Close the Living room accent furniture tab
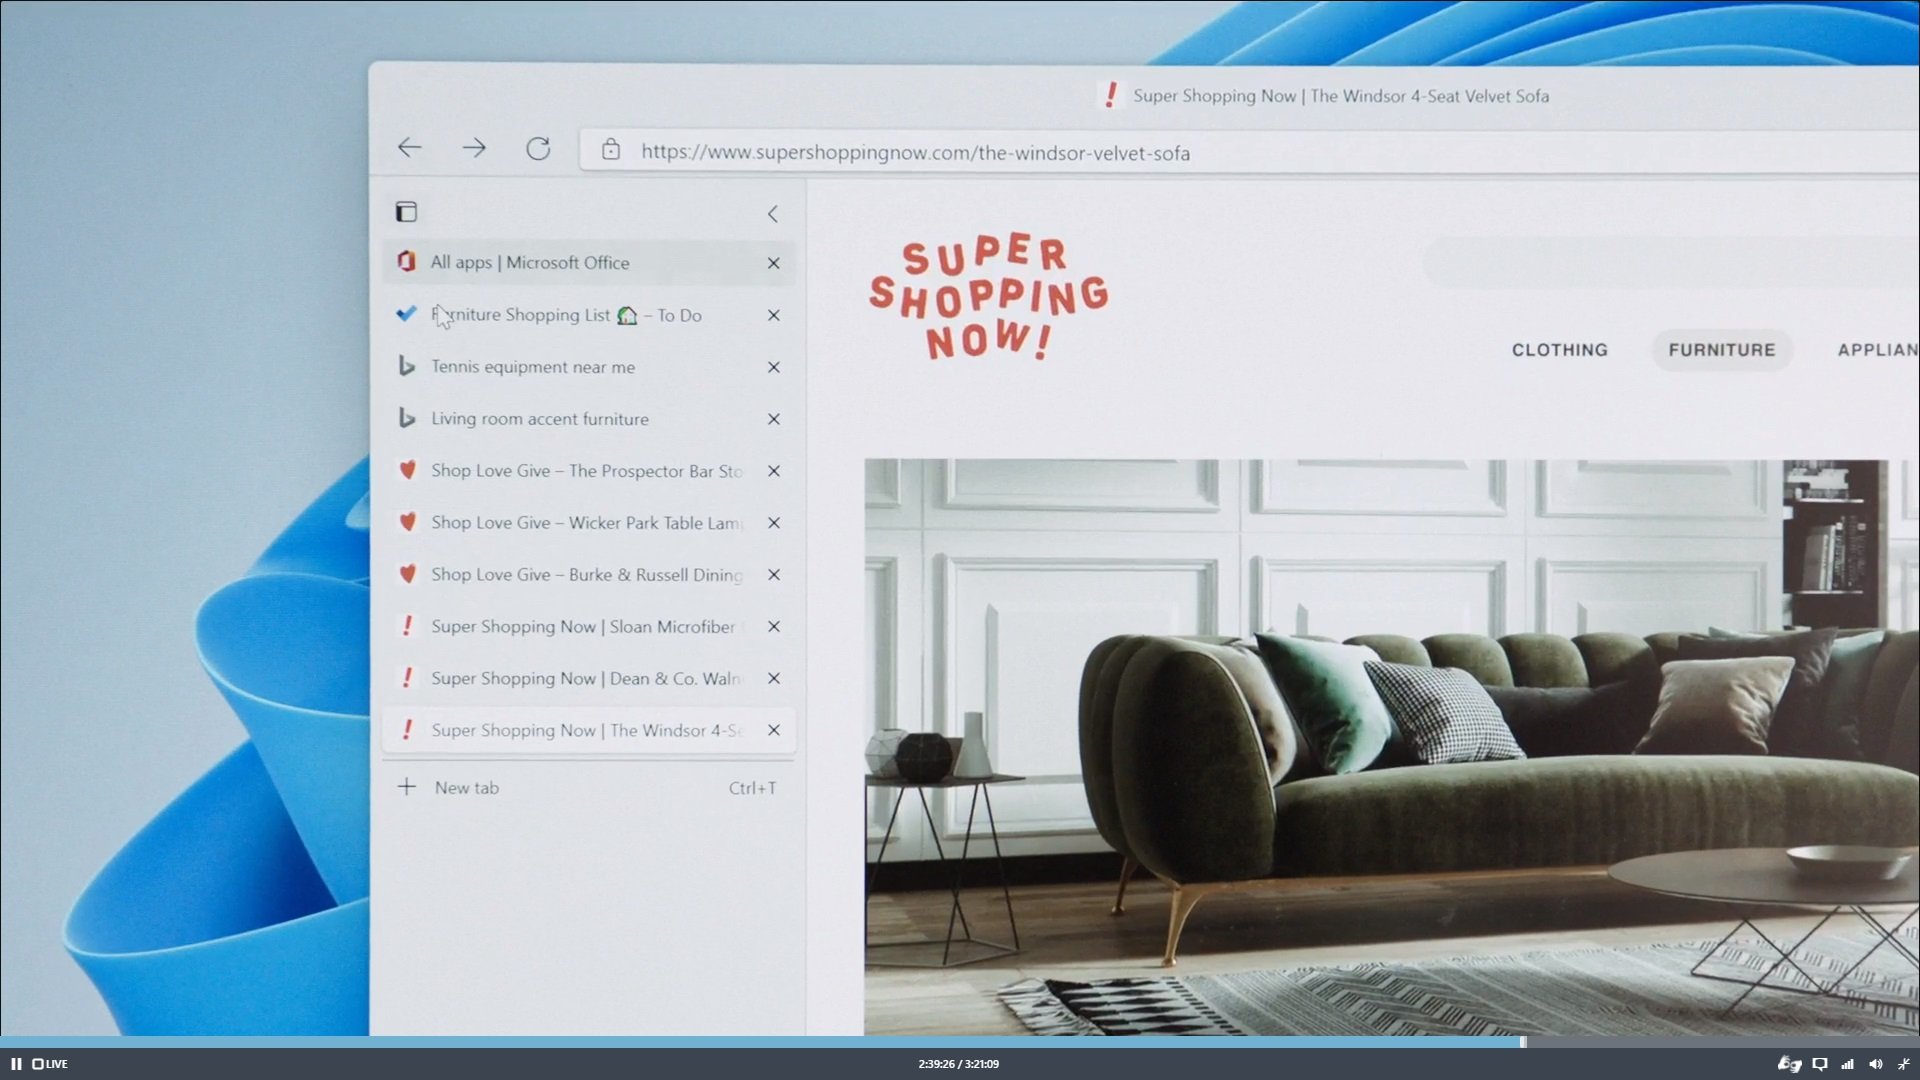The width and height of the screenshot is (1920, 1080). [x=773, y=419]
